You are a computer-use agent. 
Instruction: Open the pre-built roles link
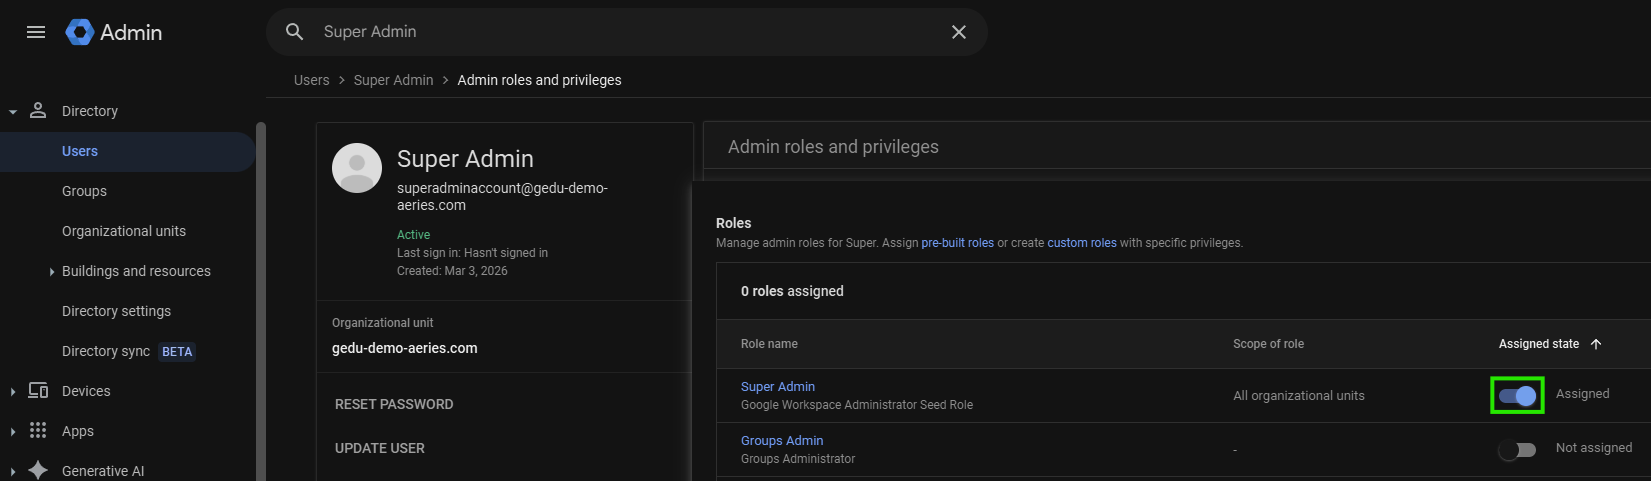(x=957, y=243)
